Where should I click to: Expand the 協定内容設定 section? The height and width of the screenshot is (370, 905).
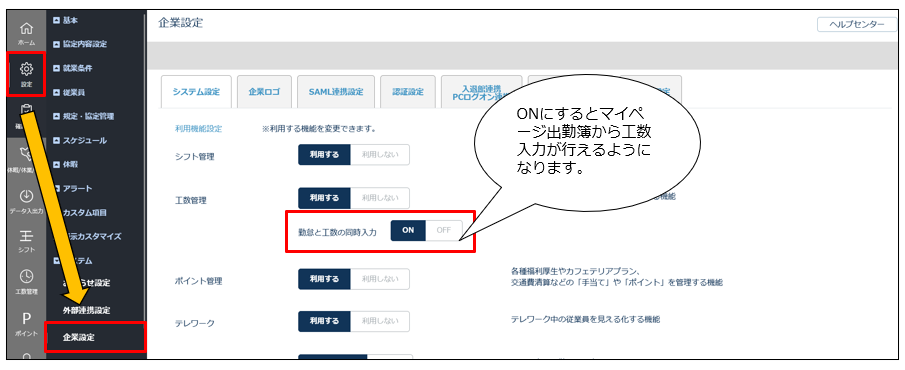[x=79, y=44]
